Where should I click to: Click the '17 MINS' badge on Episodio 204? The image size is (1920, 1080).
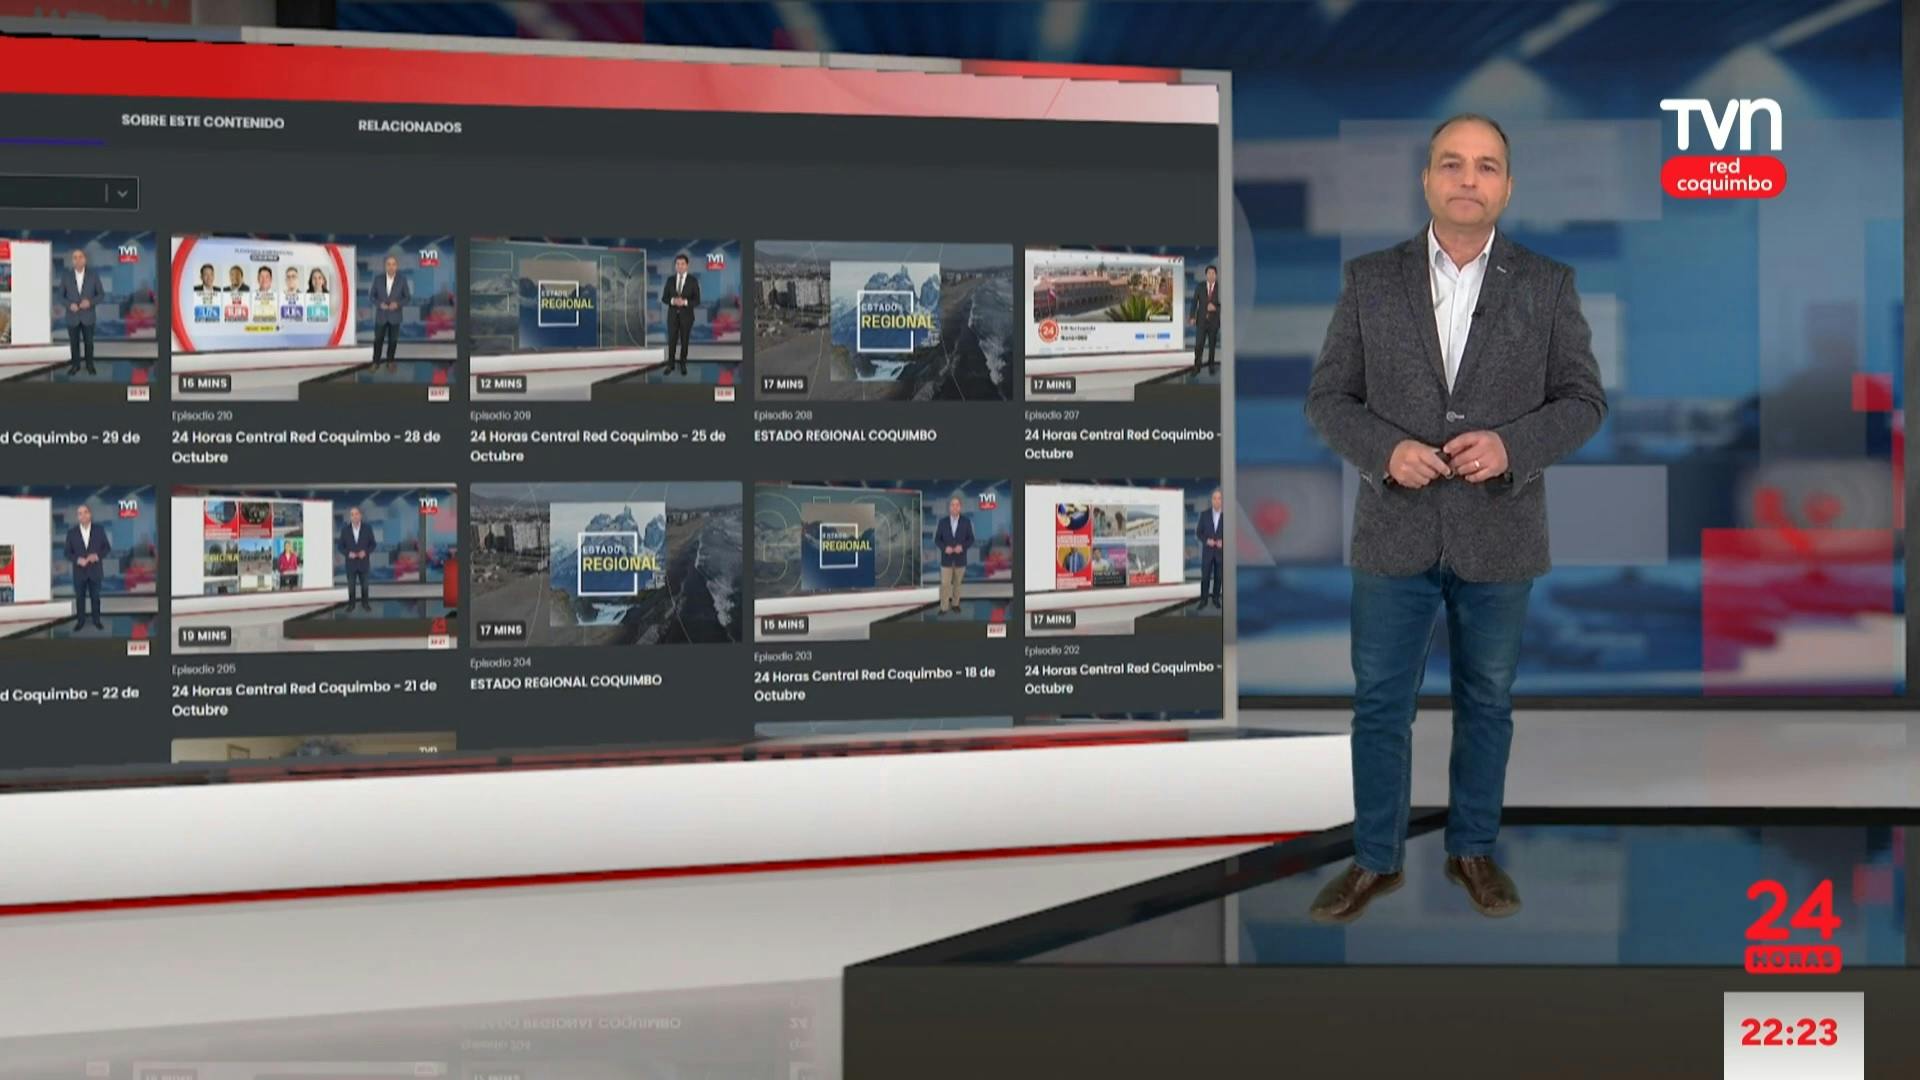[x=501, y=630]
